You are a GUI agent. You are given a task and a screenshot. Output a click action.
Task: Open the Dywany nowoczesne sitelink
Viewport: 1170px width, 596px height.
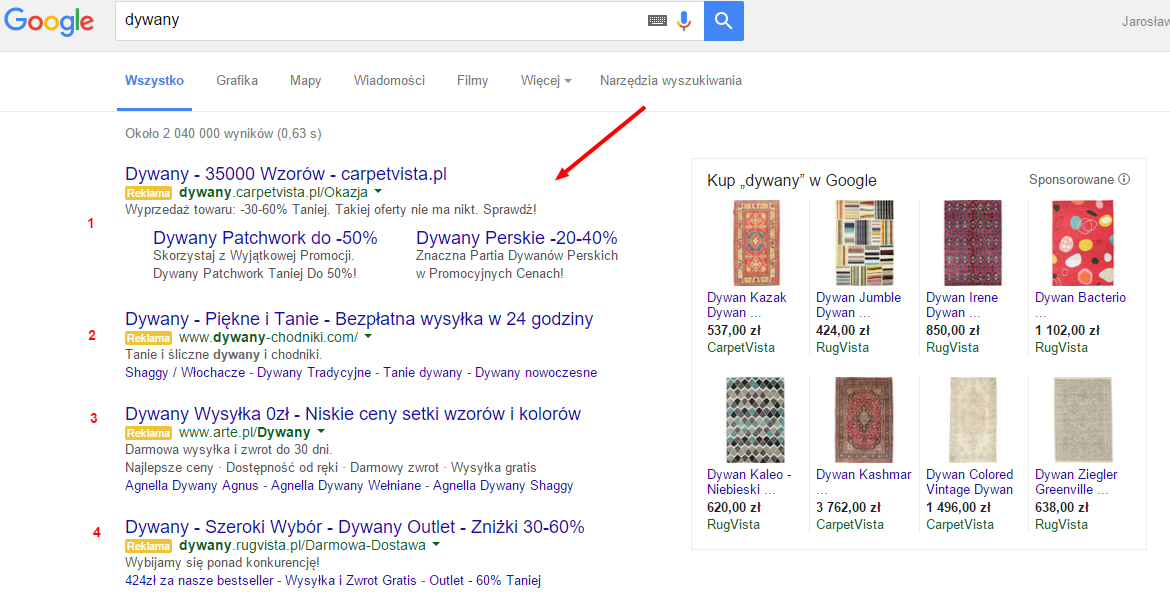tap(536, 373)
